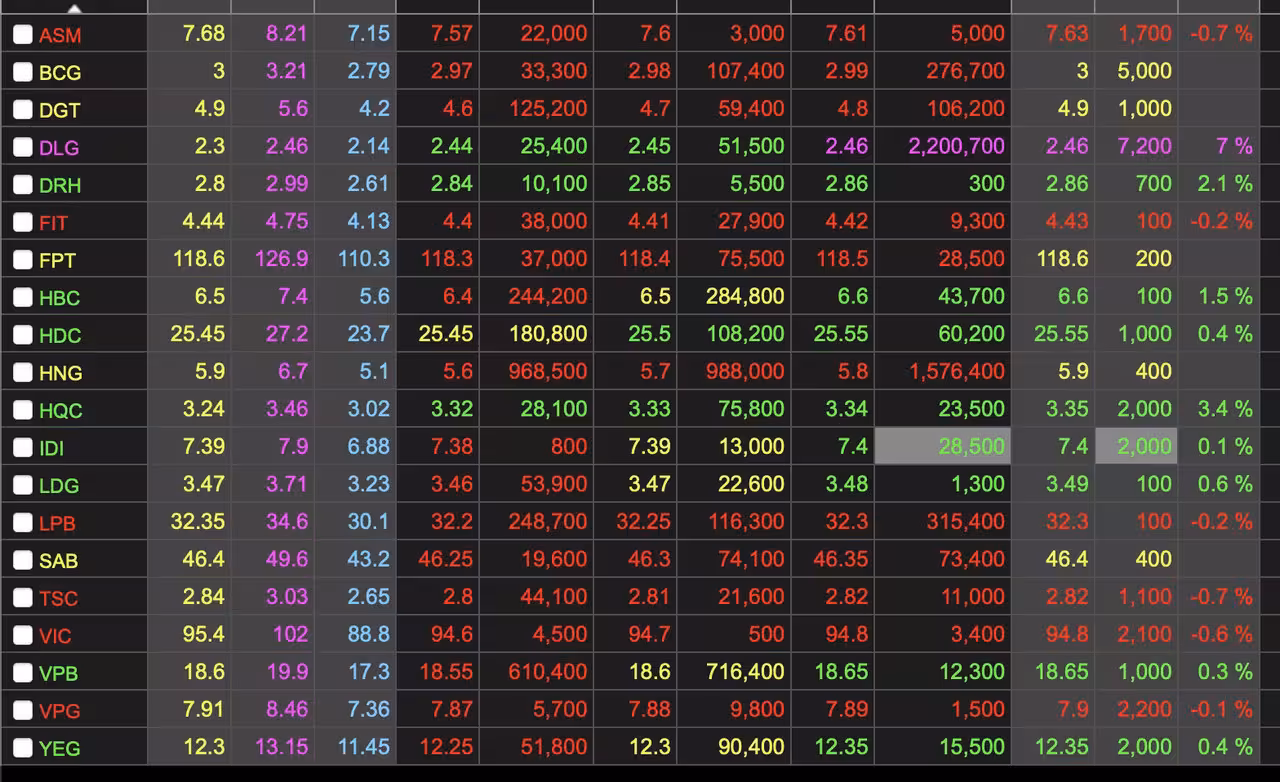Viewport: 1280px width, 782px height.
Task: Select the DGT row checkbox
Action: click(23, 110)
